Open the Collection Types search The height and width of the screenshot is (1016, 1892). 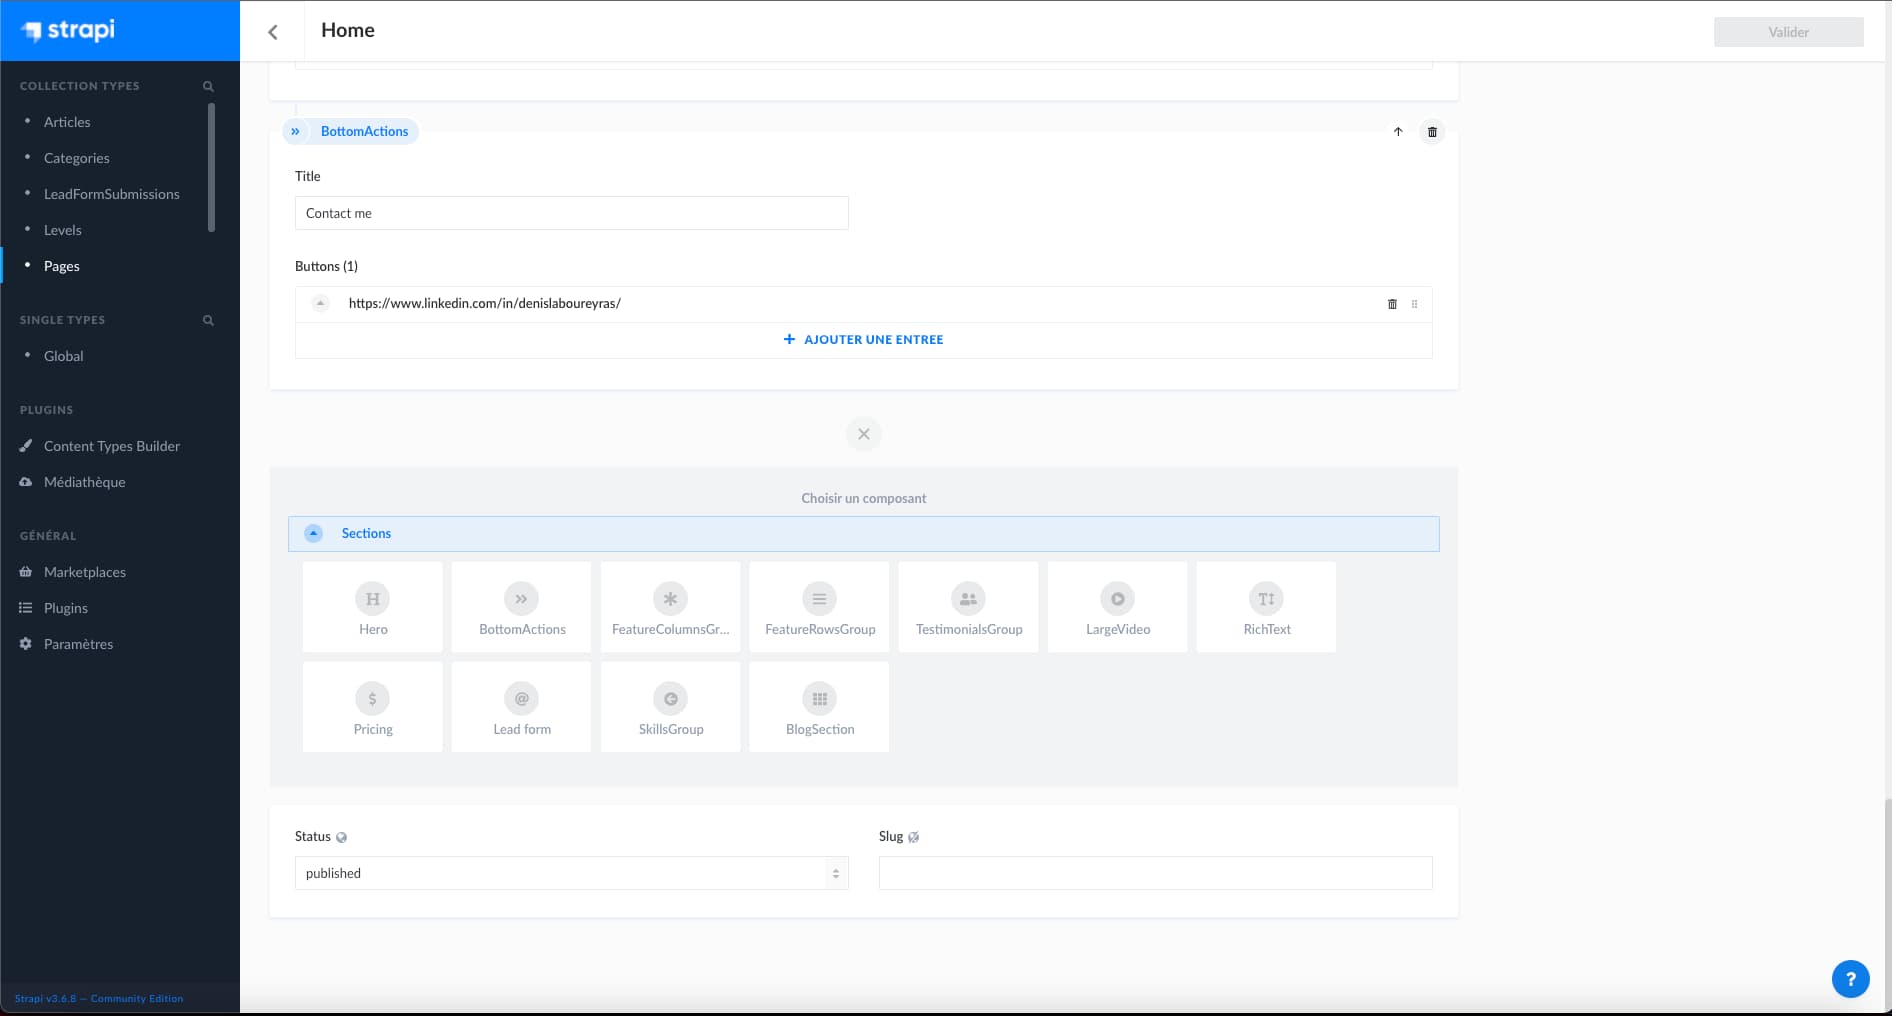[x=207, y=86]
